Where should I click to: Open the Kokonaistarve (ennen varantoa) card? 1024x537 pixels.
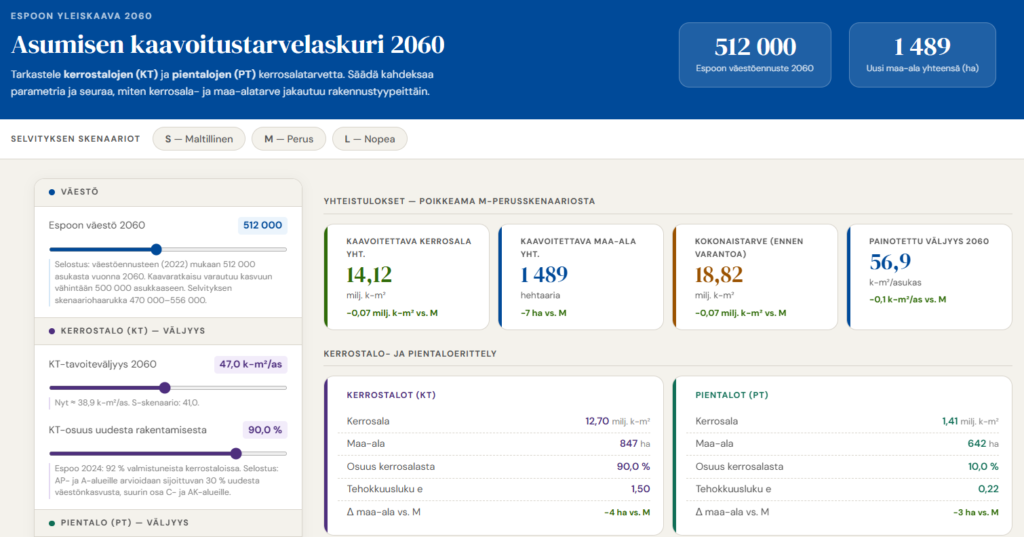(755, 277)
